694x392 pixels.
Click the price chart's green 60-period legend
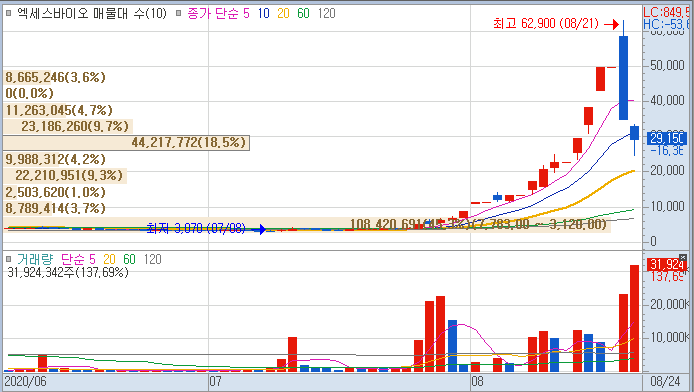(x=303, y=14)
